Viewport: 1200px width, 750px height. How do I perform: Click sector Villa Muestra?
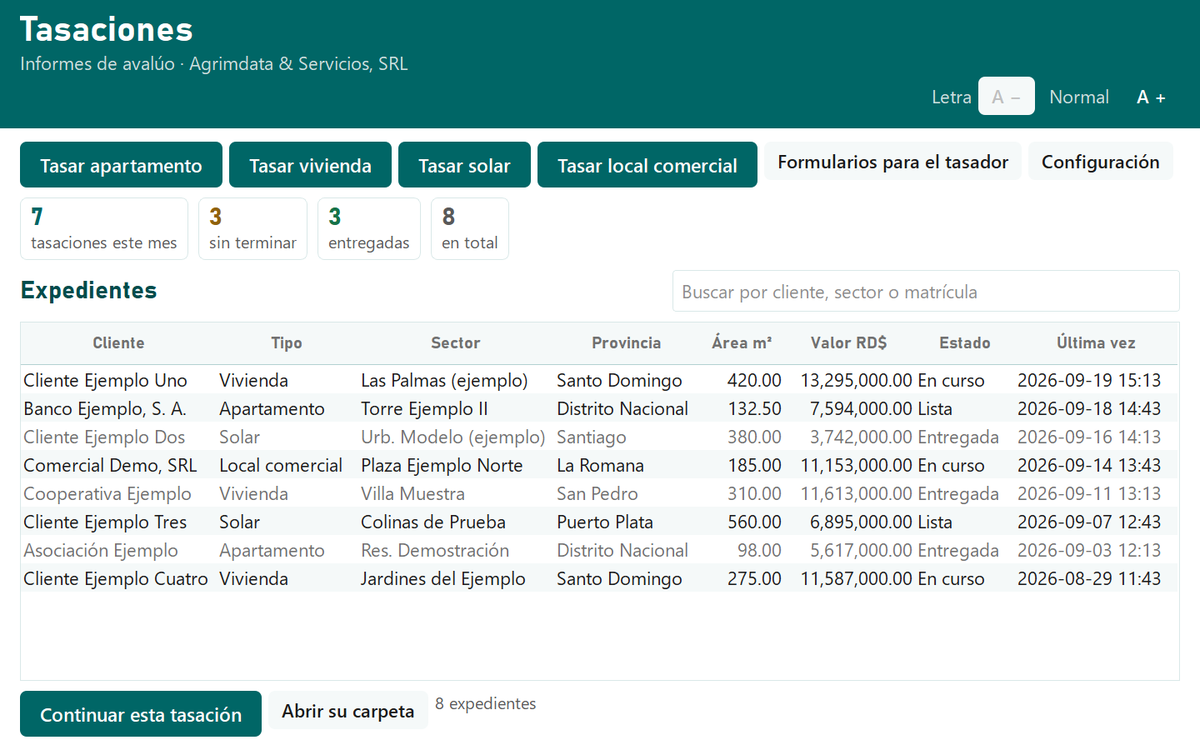point(413,493)
